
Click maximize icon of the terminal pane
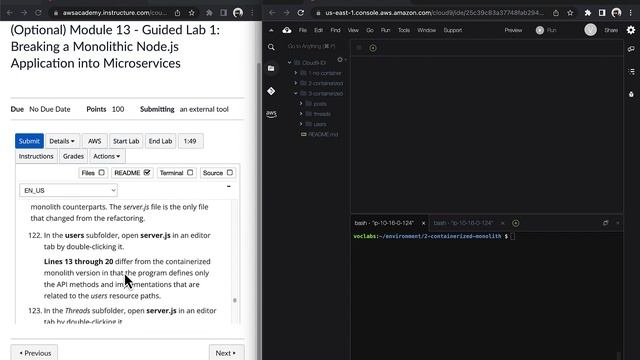tap(605, 223)
